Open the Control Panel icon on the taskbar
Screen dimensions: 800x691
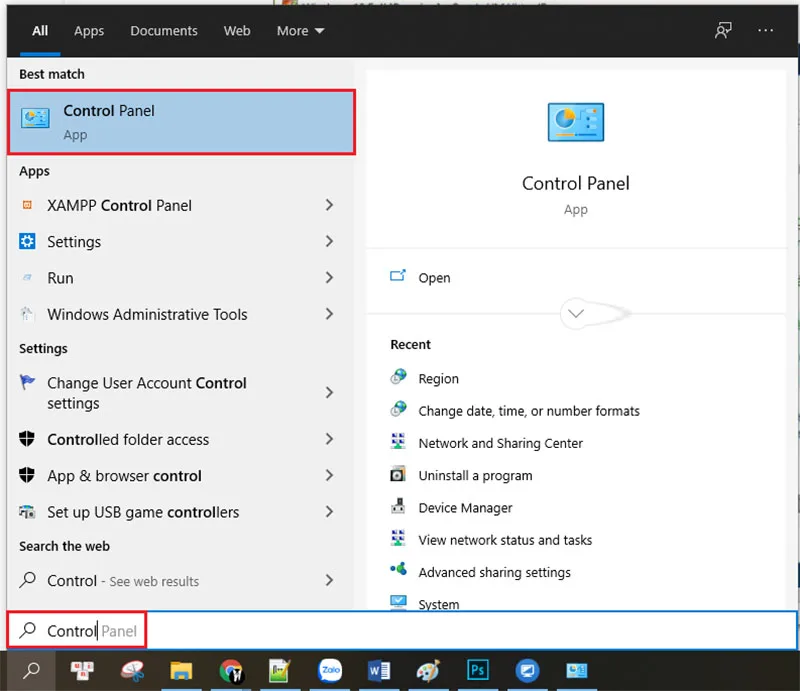(577, 670)
